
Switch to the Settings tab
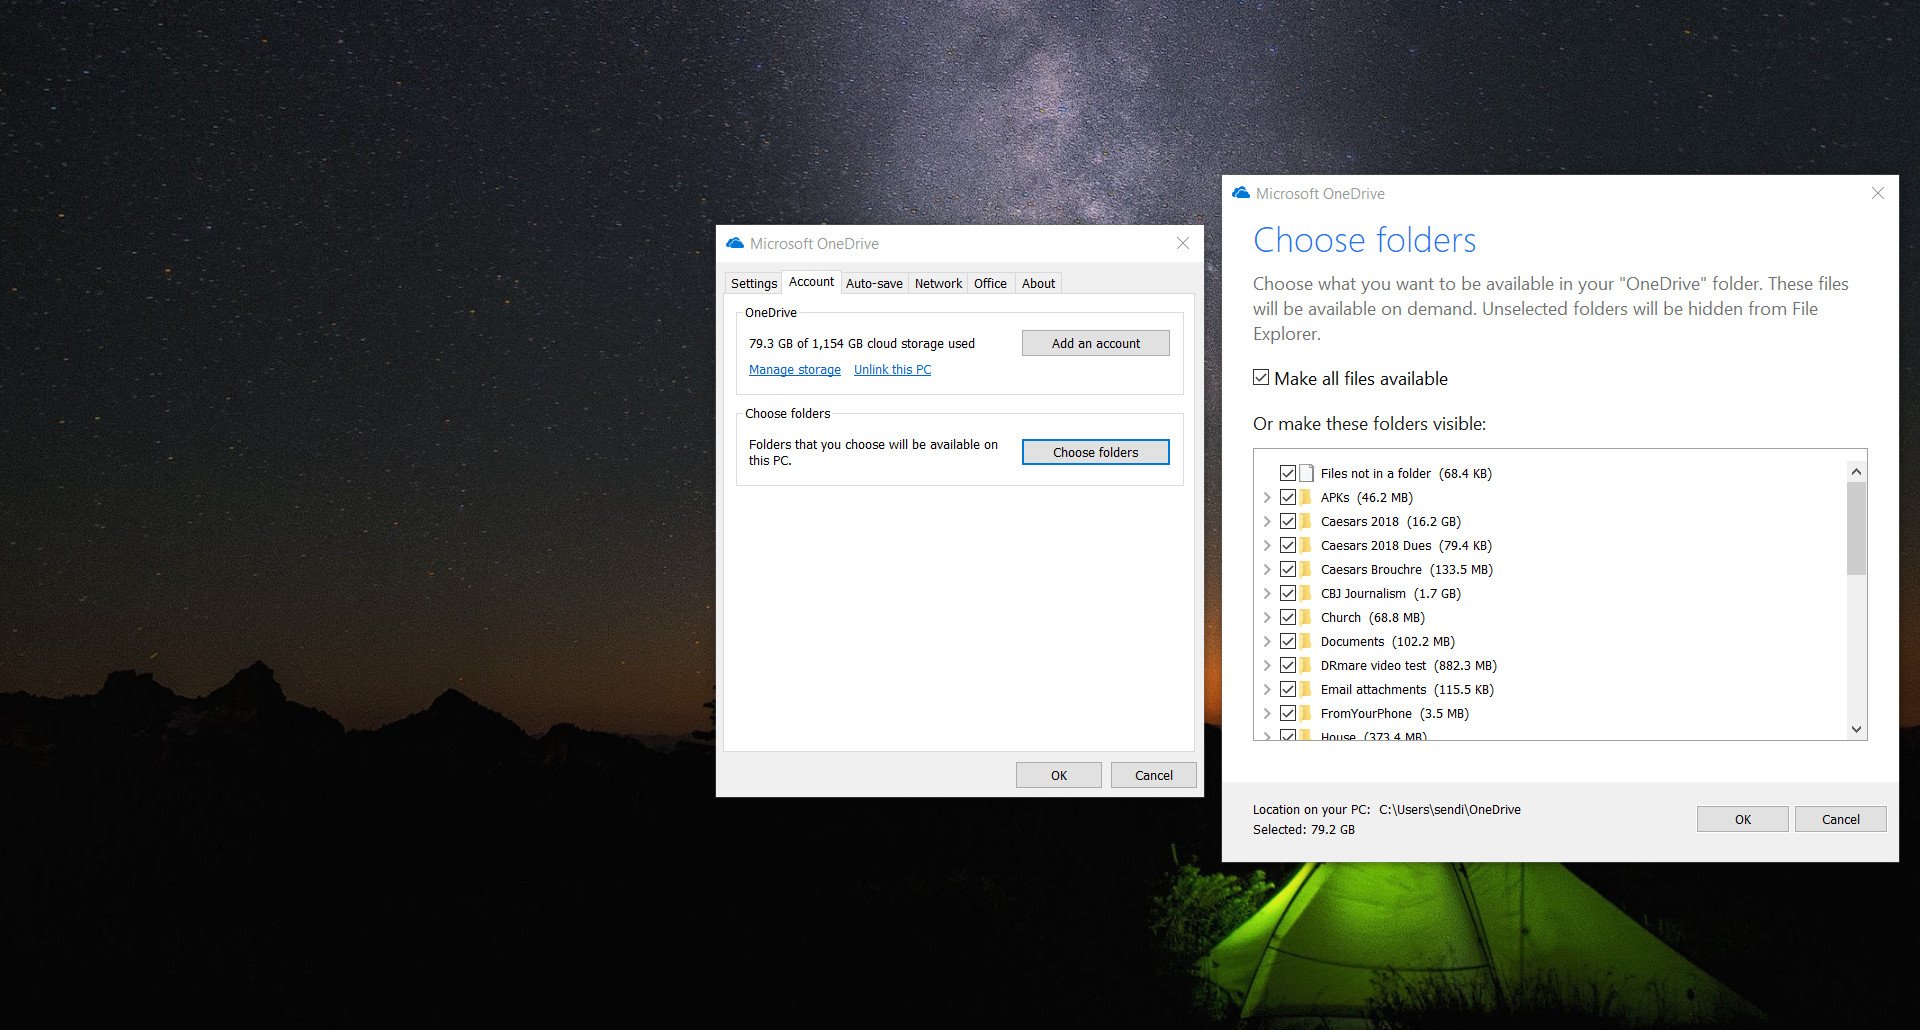tap(754, 283)
